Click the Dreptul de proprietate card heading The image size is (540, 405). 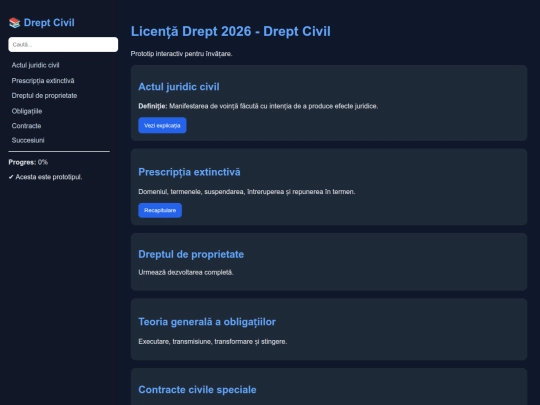click(191, 254)
